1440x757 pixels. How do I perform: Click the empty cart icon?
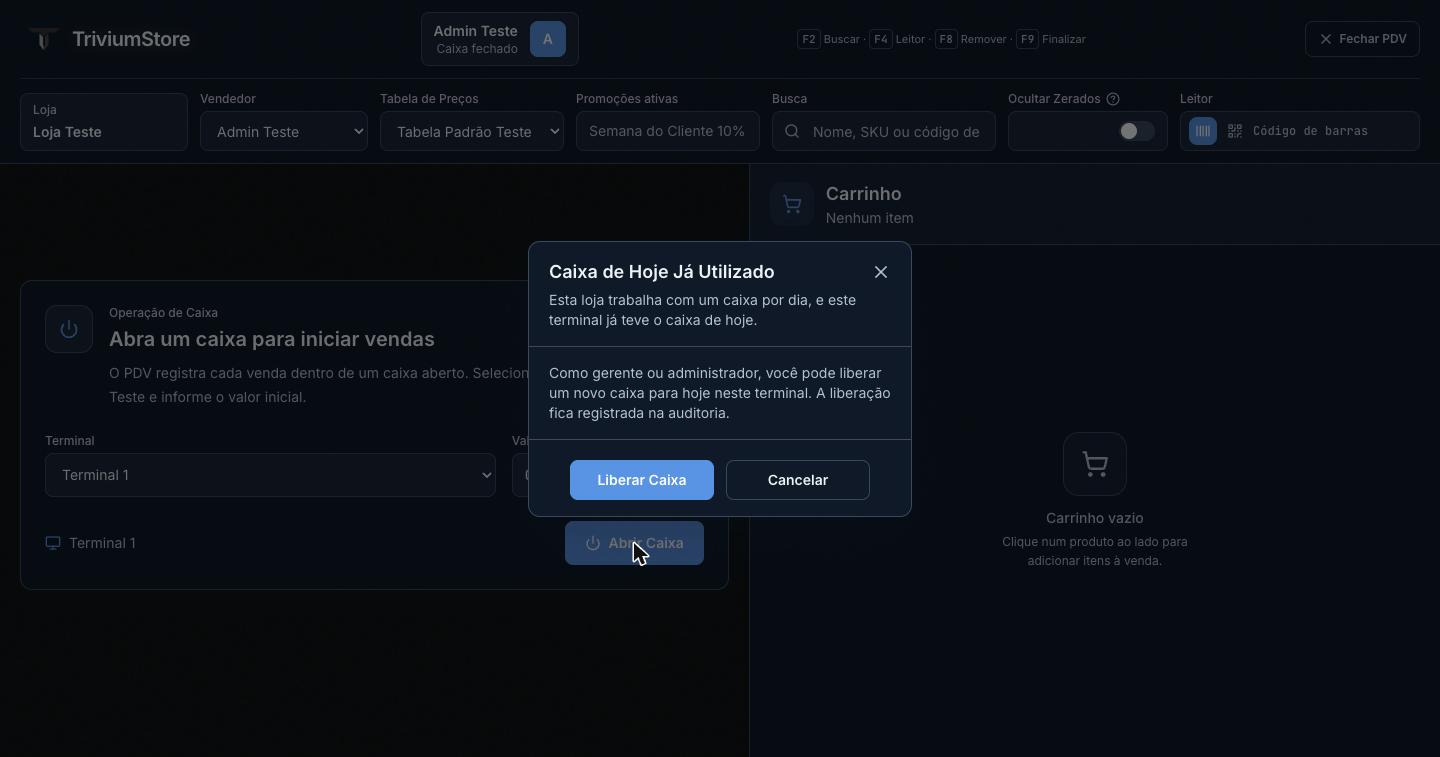coord(1095,464)
